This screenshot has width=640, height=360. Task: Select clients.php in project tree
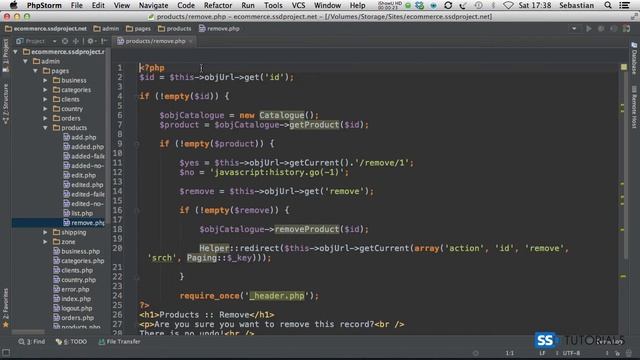73,270
